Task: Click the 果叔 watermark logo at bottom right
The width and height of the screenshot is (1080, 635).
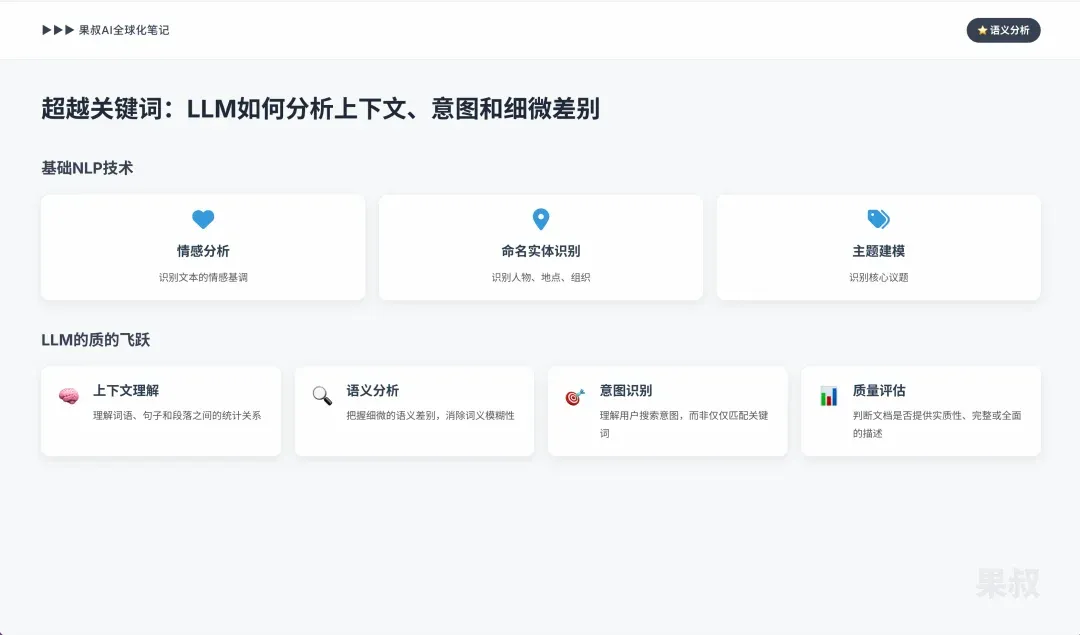Action: (x=1007, y=583)
